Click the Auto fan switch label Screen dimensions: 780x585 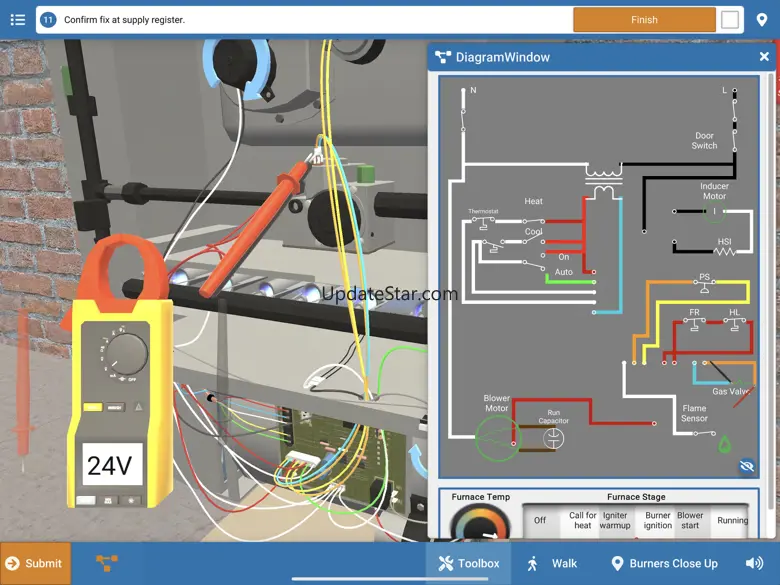click(564, 272)
